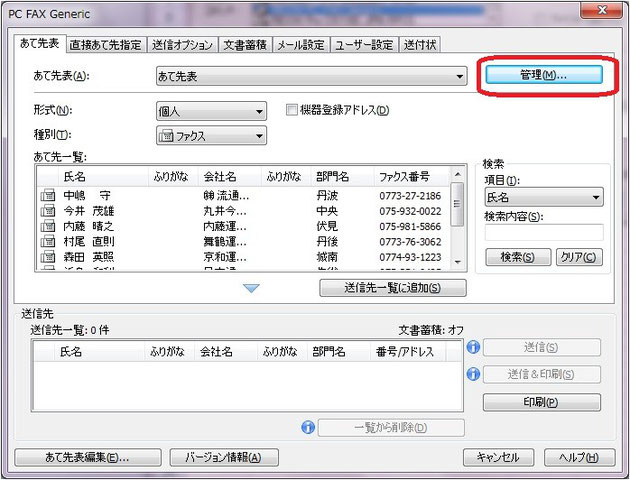Image resolution: width=630 pixels, height=480 pixels.
Task: Open the 種別 dropdown showing ファクス
Action: coord(211,136)
